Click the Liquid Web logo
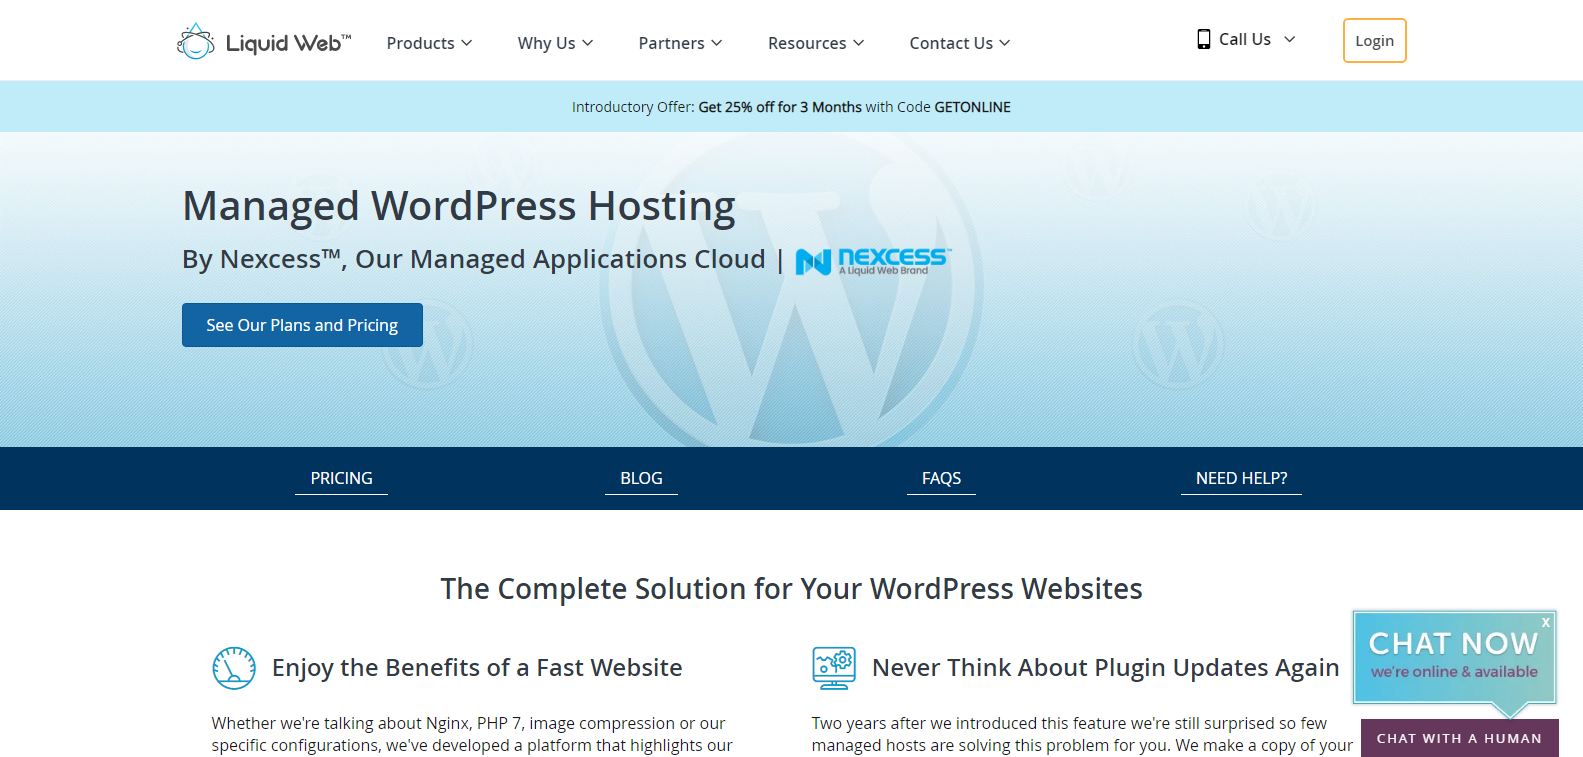Image resolution: width=1583 pixels, height=757 pixels. pyautogui.click(x=264, y=42)
